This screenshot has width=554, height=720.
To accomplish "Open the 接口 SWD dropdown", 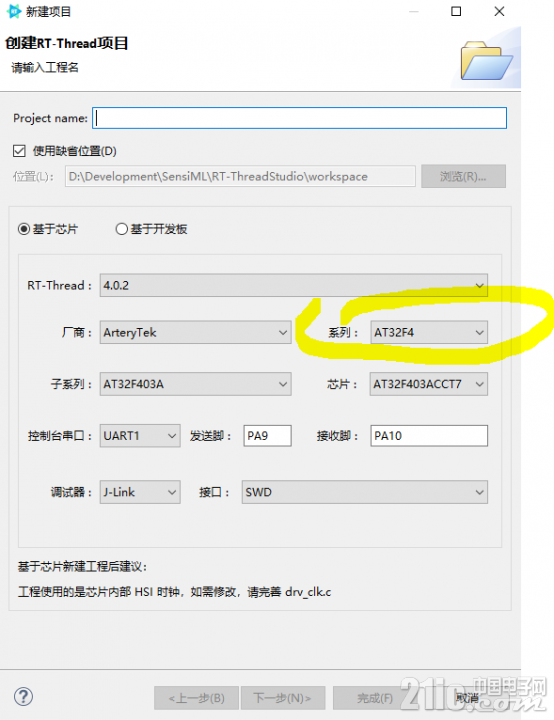I will point(365,492).
